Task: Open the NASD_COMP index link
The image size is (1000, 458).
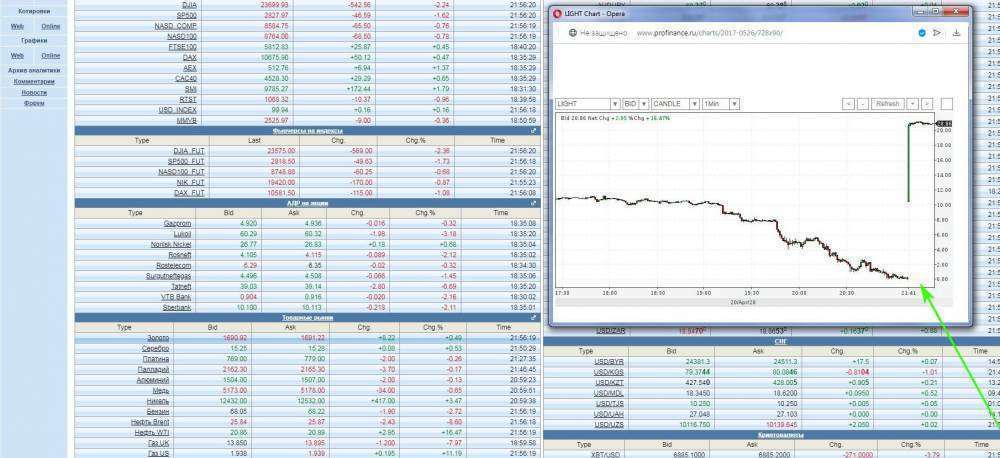Action: pos(176,26)
